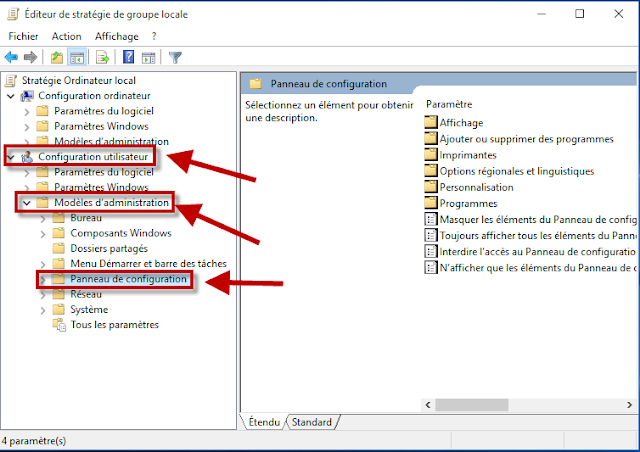This screenshot has height=452, width=640.
Task: Select Menu Démarrer et barre des tâches
Action: click(148, 263)
